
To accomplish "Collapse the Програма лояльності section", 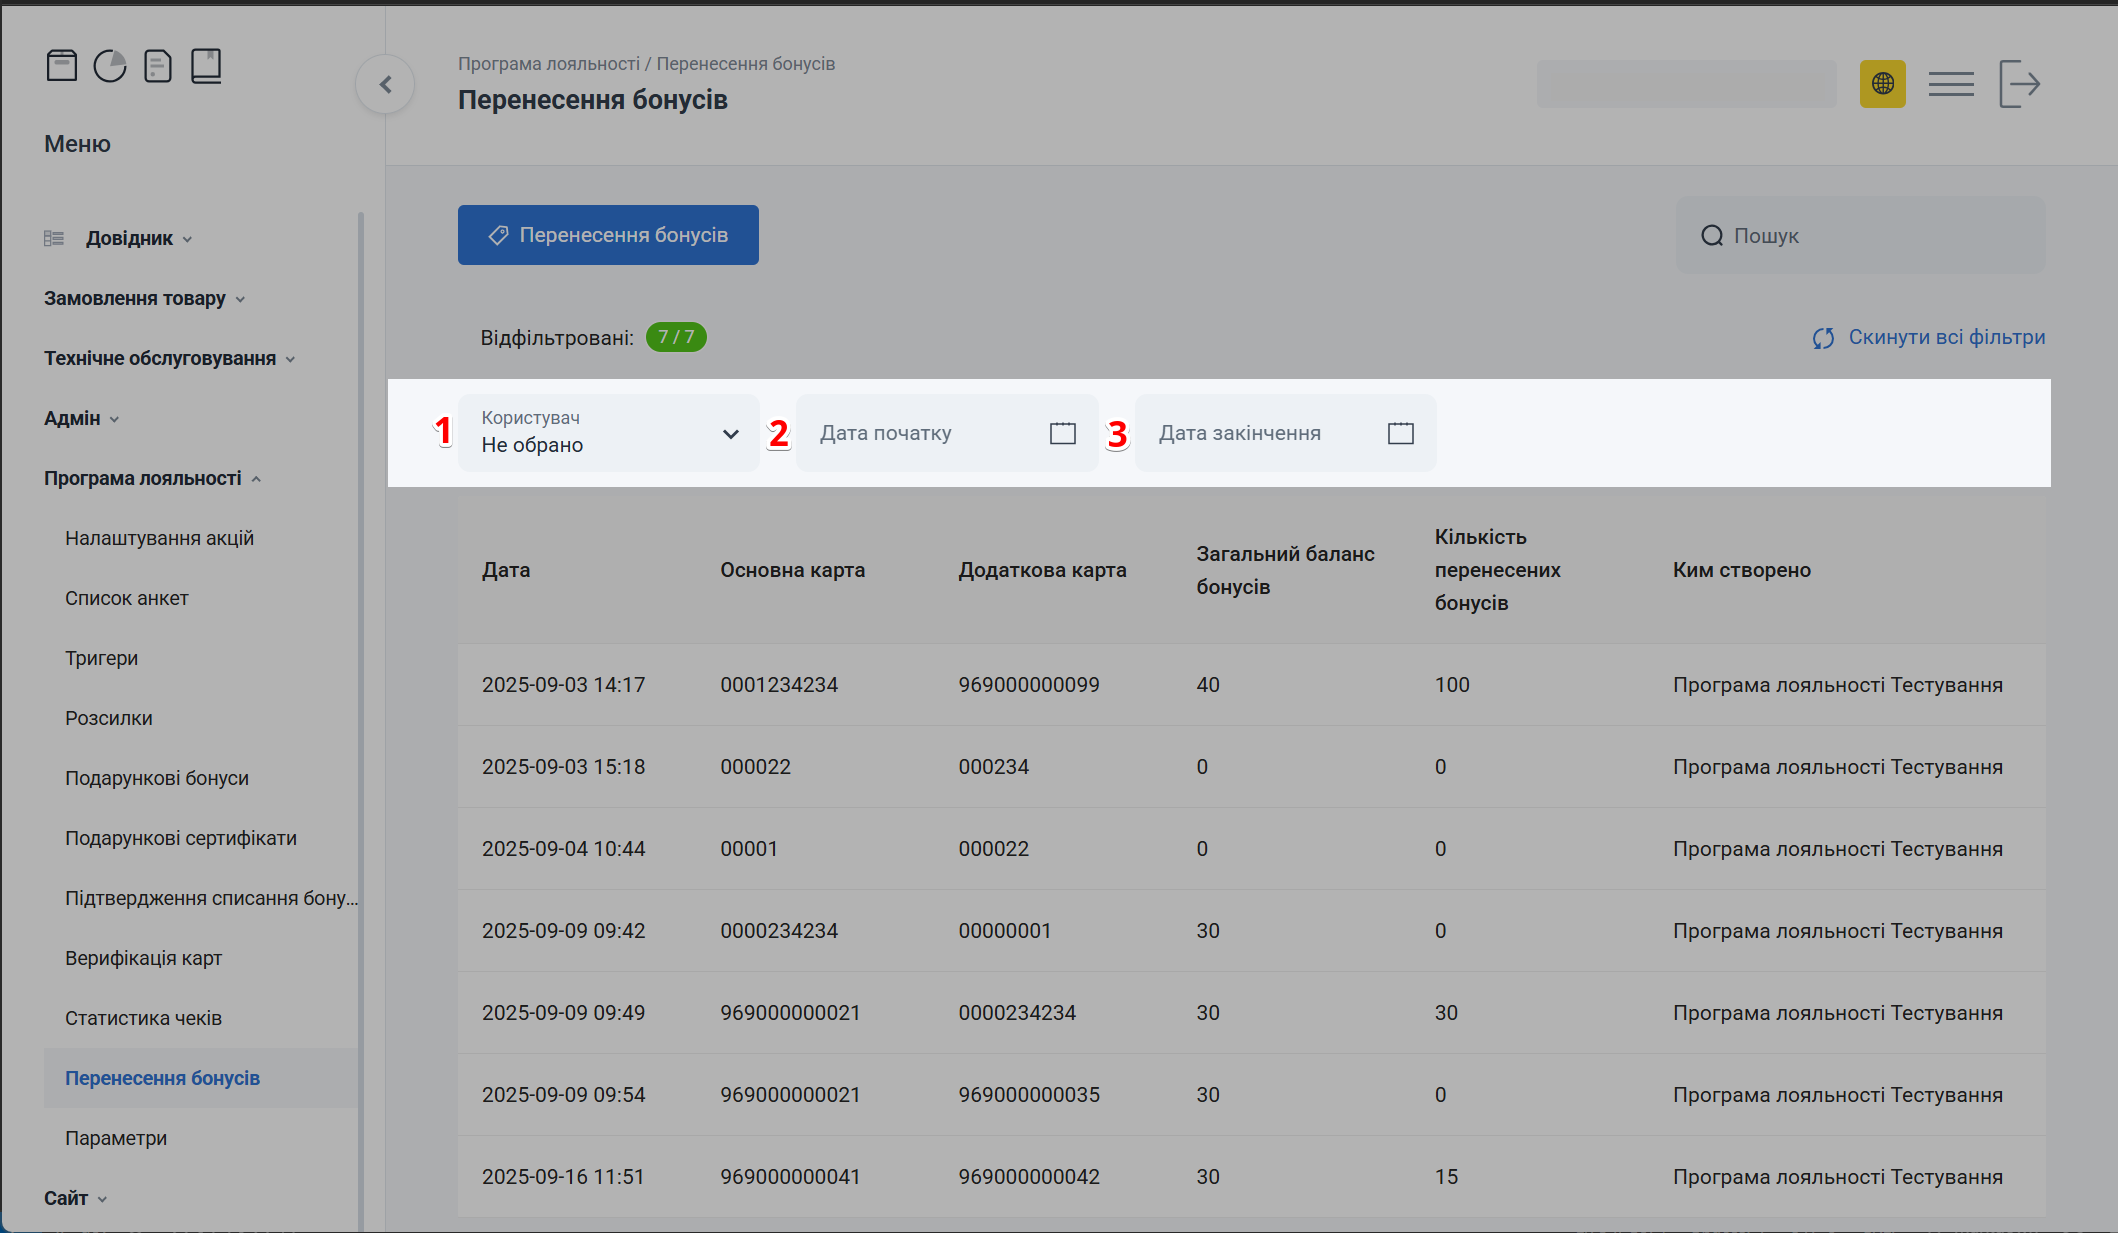I will [x=143, y=478].
